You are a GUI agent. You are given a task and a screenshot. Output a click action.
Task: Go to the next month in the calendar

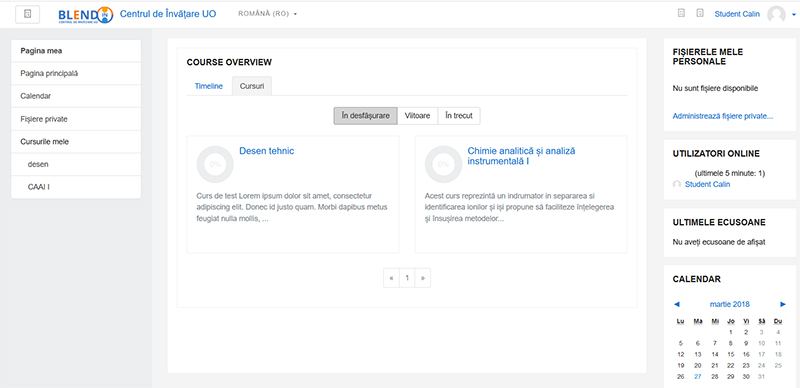coord(783,304)
